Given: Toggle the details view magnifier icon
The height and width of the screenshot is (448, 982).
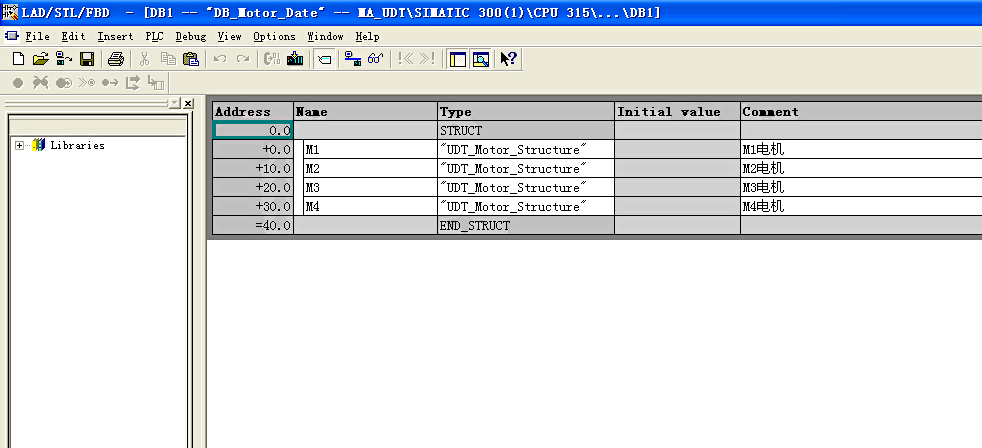Looking at the screenshot, I should coord(480,60).
